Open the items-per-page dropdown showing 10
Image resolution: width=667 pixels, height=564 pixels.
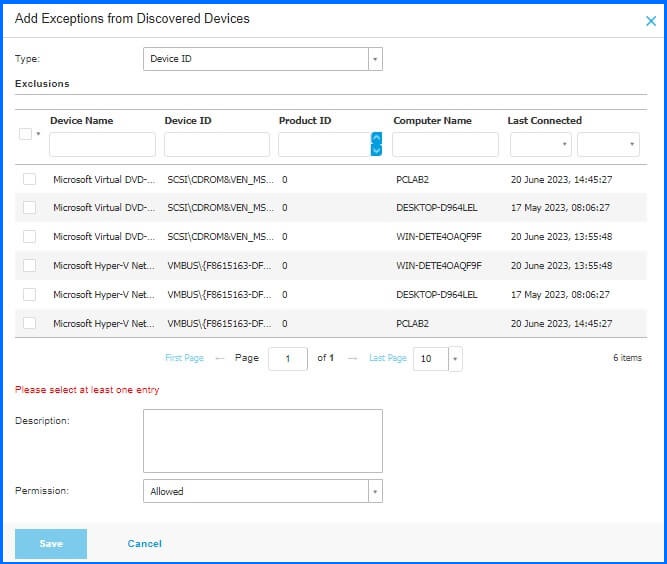438,359
